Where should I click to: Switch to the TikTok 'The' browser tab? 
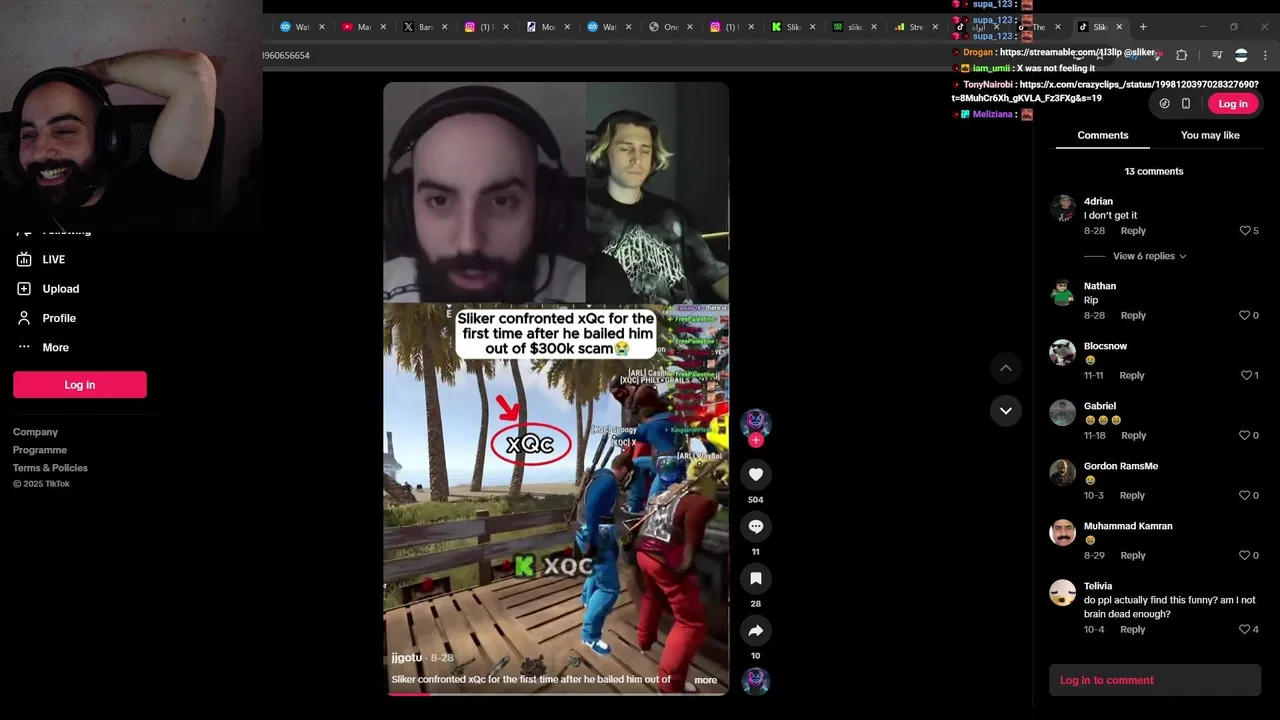[1036, 27]
